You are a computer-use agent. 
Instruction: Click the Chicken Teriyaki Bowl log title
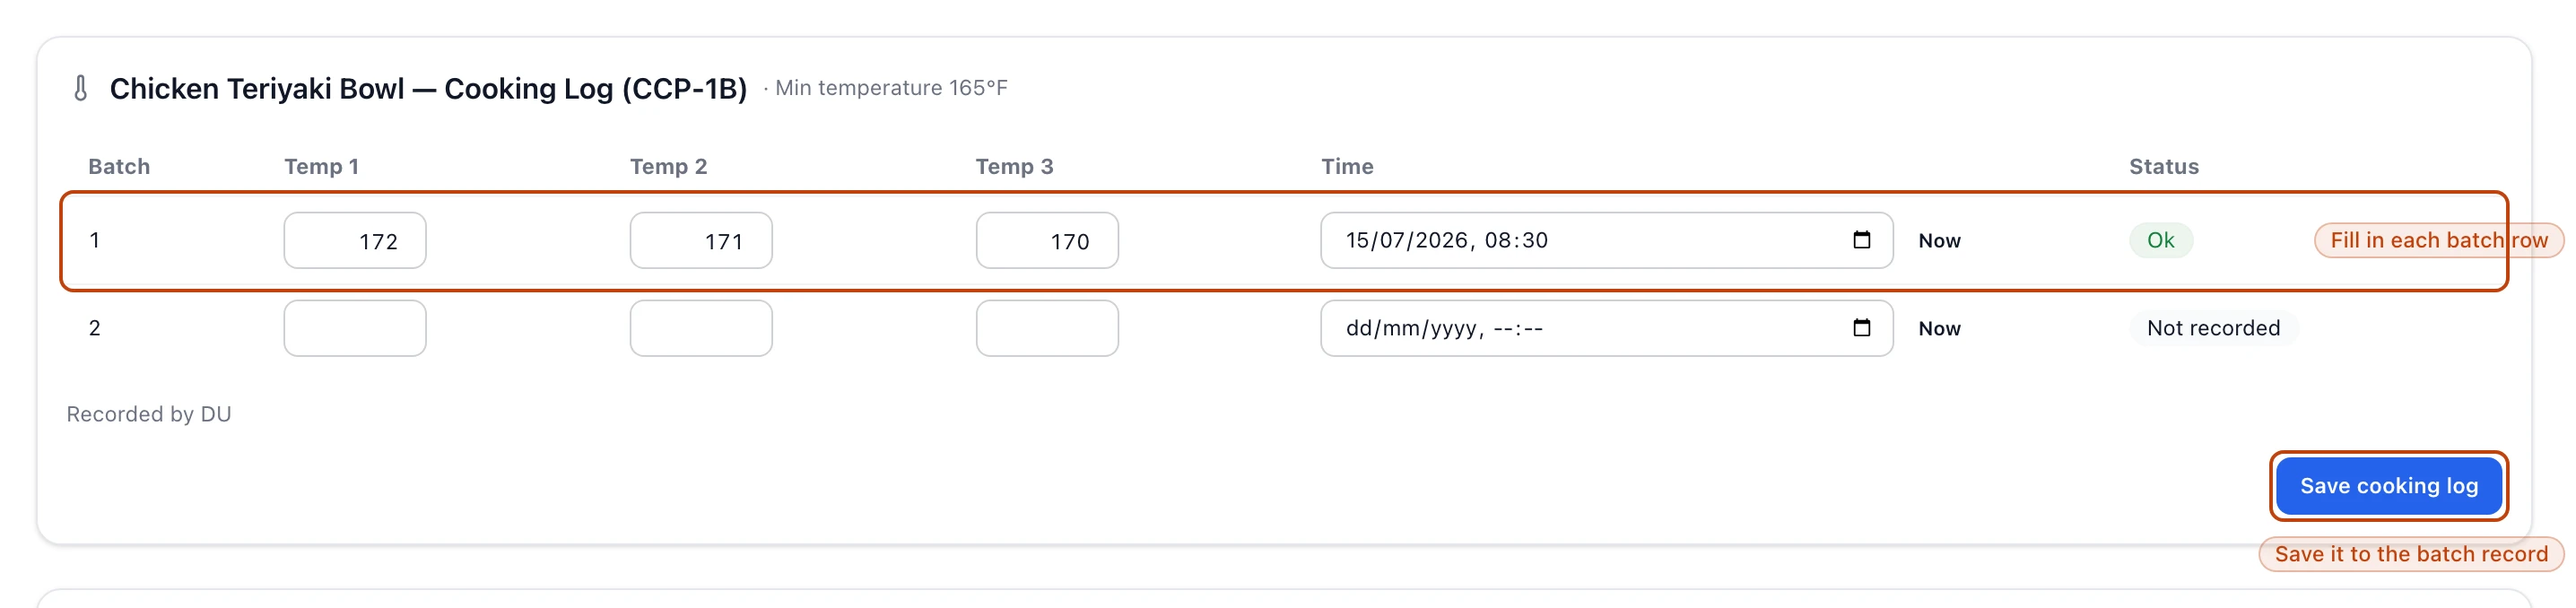428,89
